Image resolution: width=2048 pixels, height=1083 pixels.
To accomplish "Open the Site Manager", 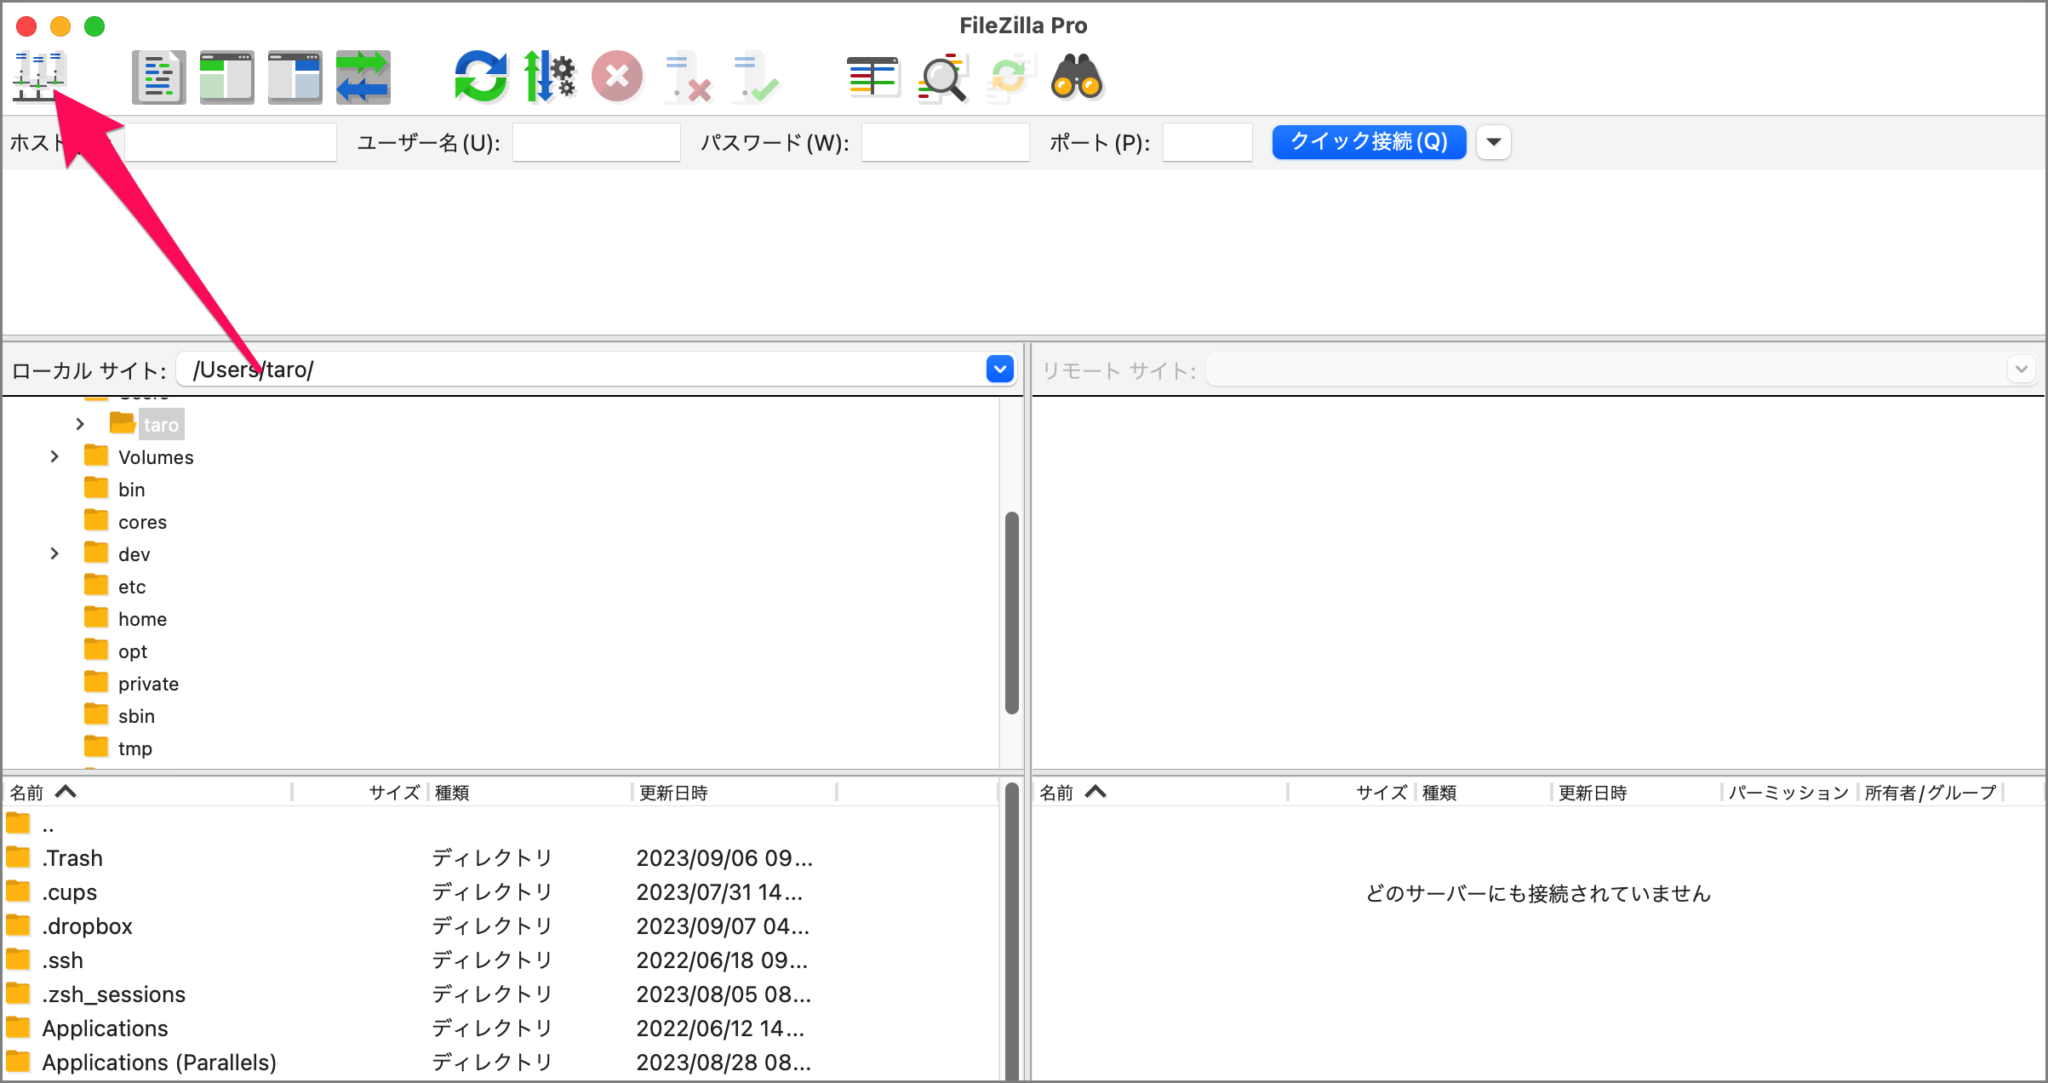I will pos(38,75).
